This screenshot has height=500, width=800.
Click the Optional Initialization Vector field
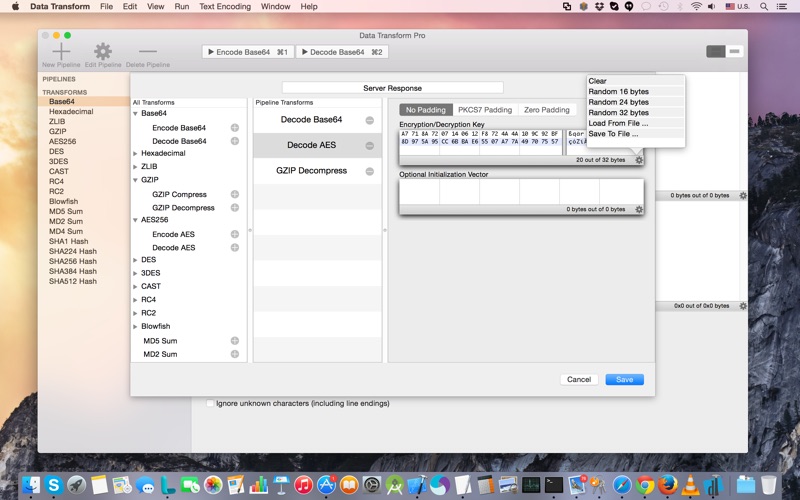point(521,191)
